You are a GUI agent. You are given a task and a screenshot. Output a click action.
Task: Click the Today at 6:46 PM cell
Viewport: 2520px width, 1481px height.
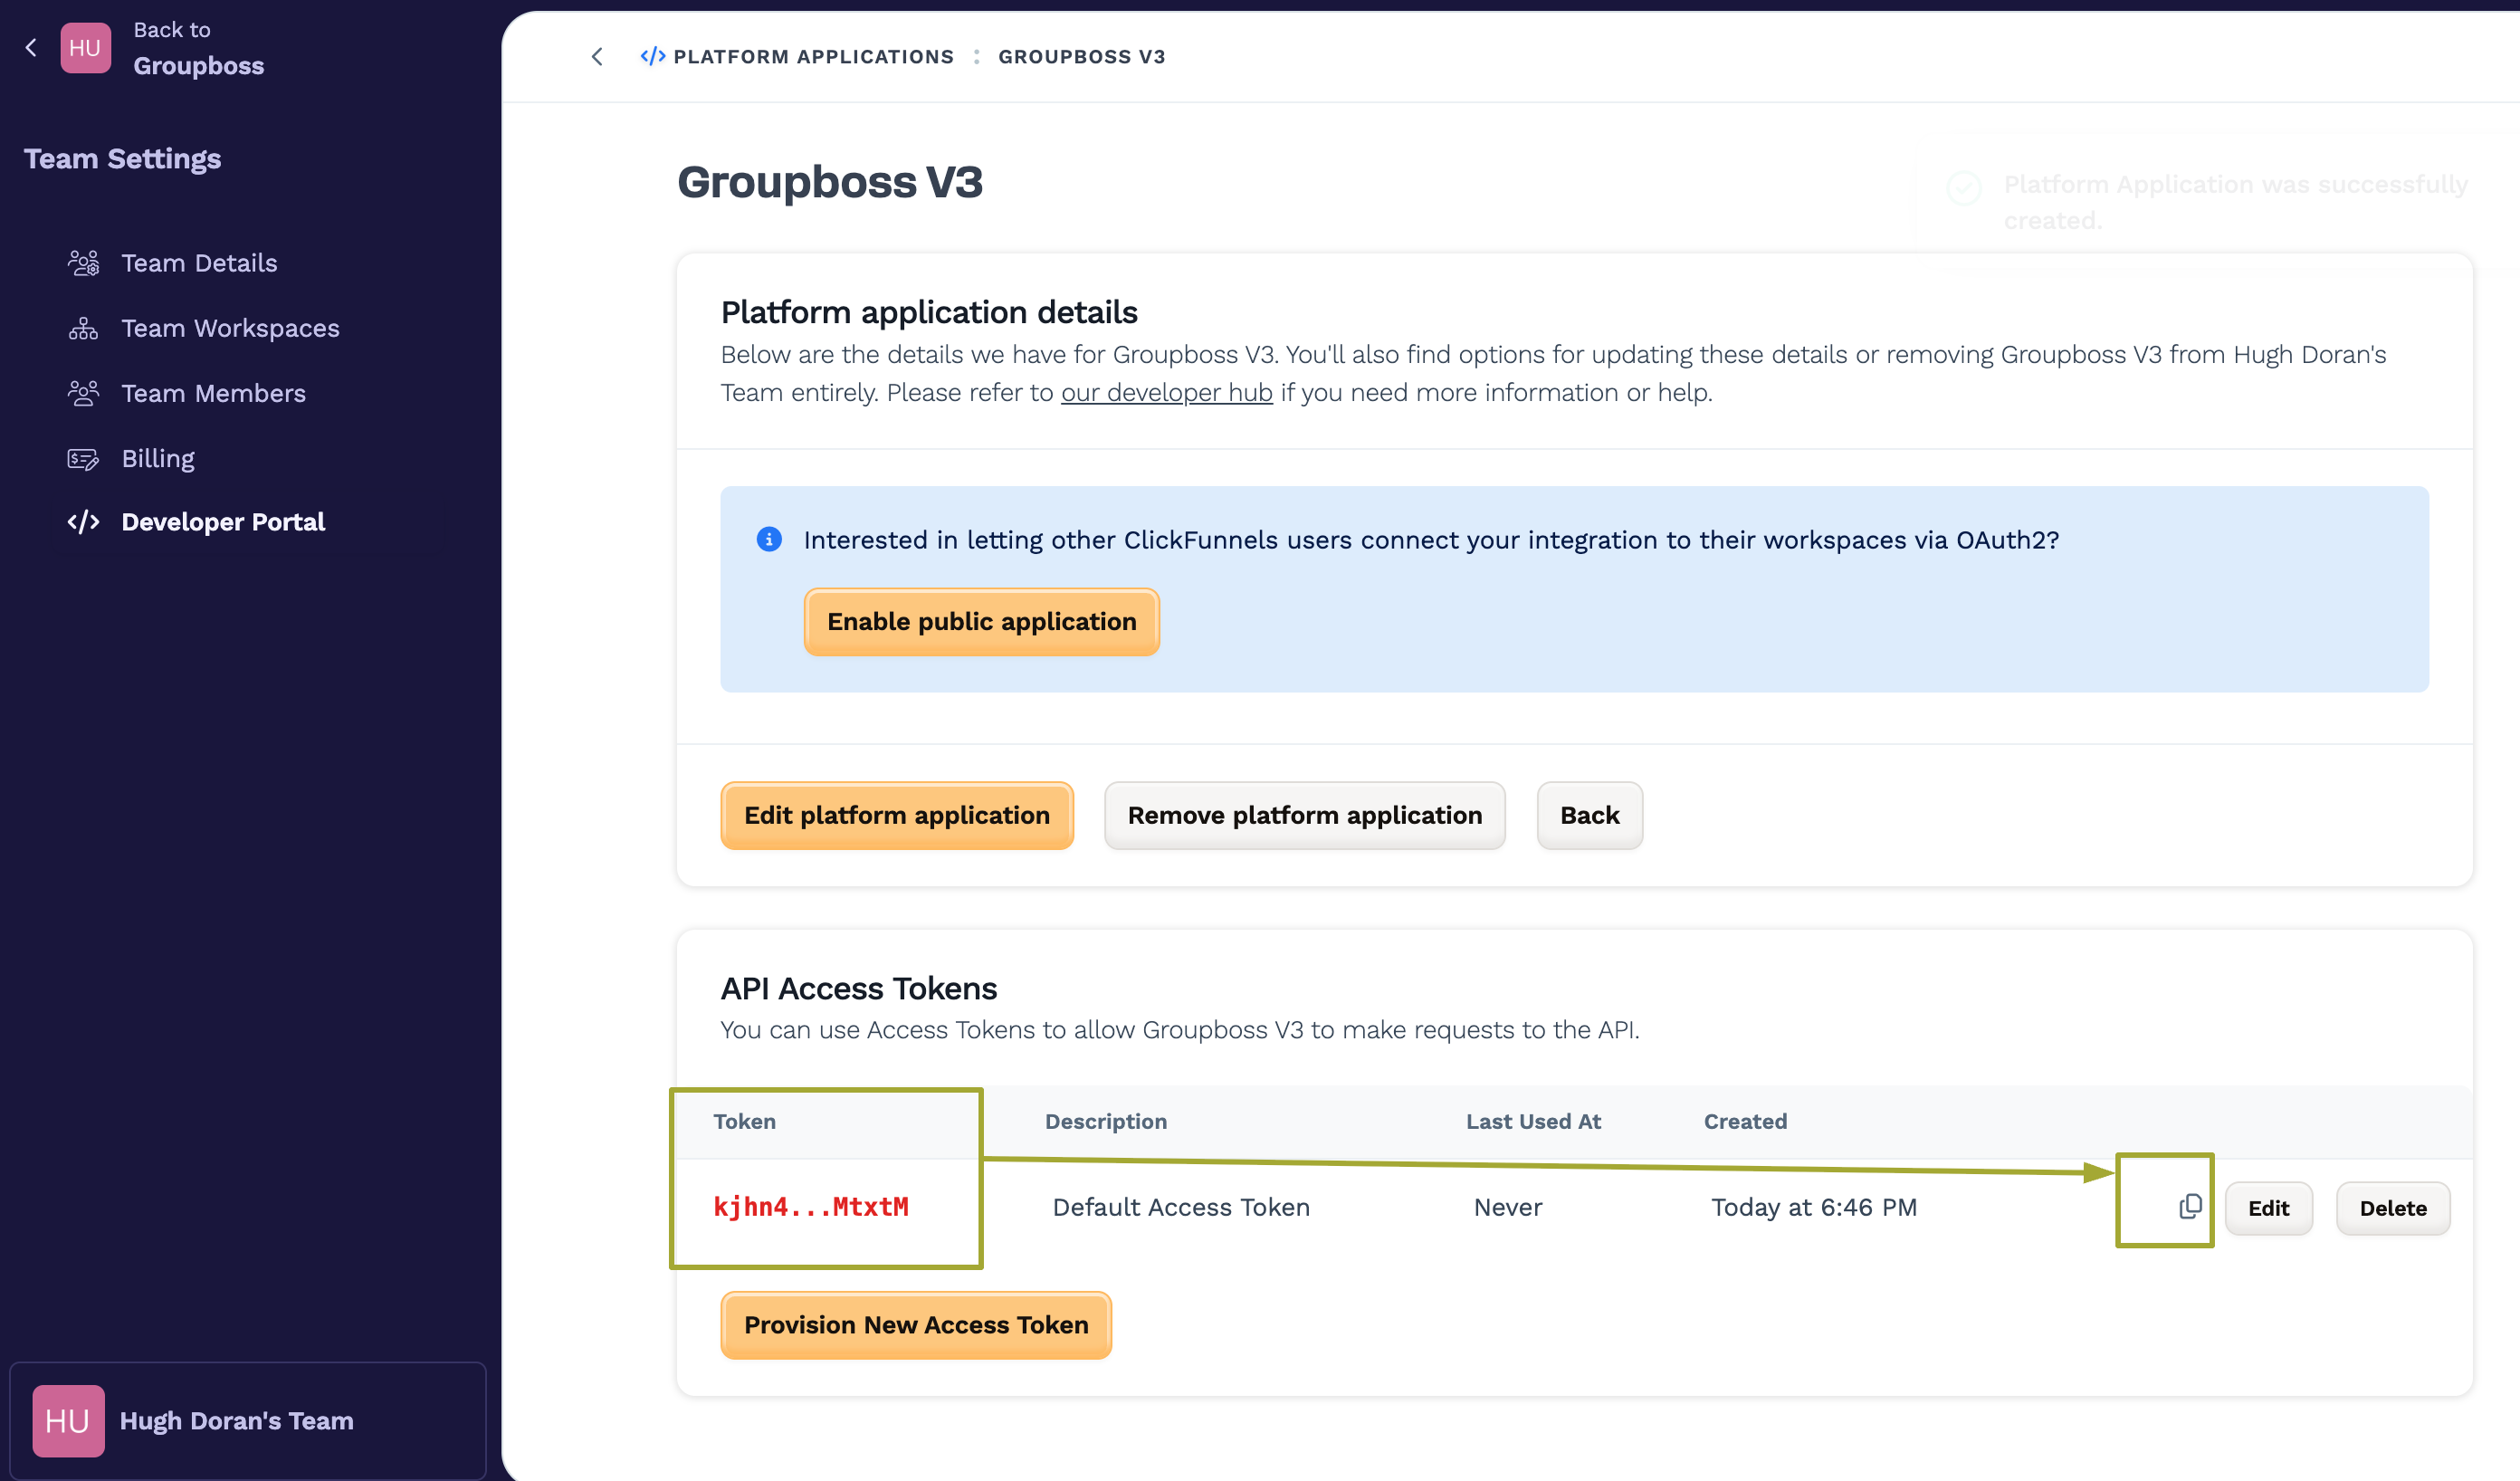[x=1814, y=1207]
